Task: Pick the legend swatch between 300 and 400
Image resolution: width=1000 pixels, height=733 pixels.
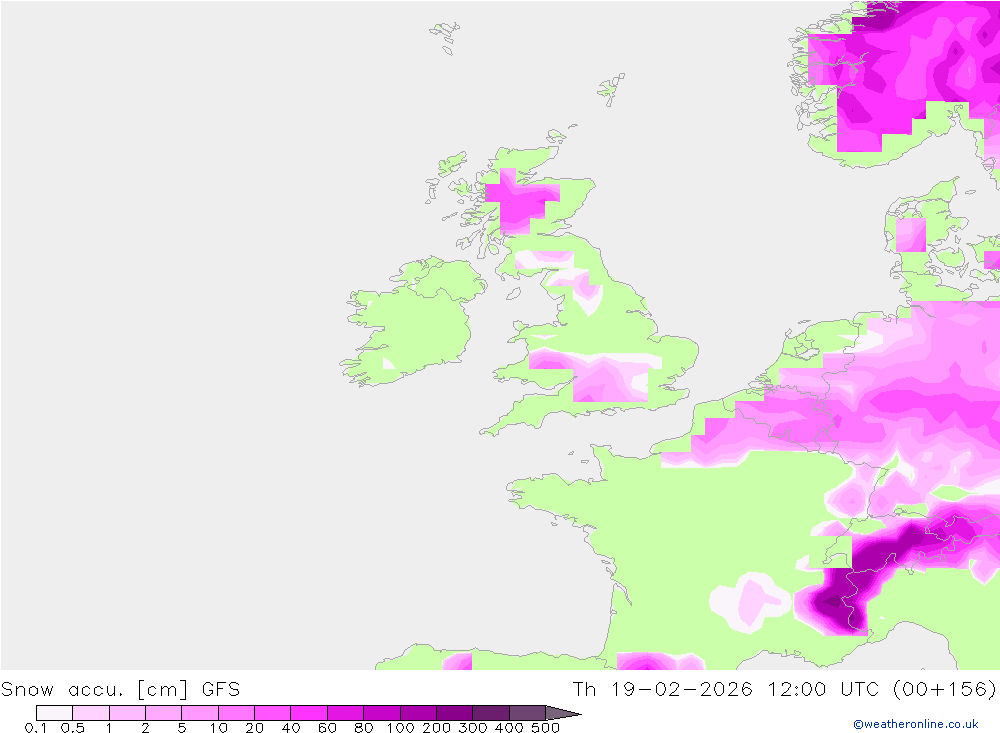Action: (x=490, y=713)
